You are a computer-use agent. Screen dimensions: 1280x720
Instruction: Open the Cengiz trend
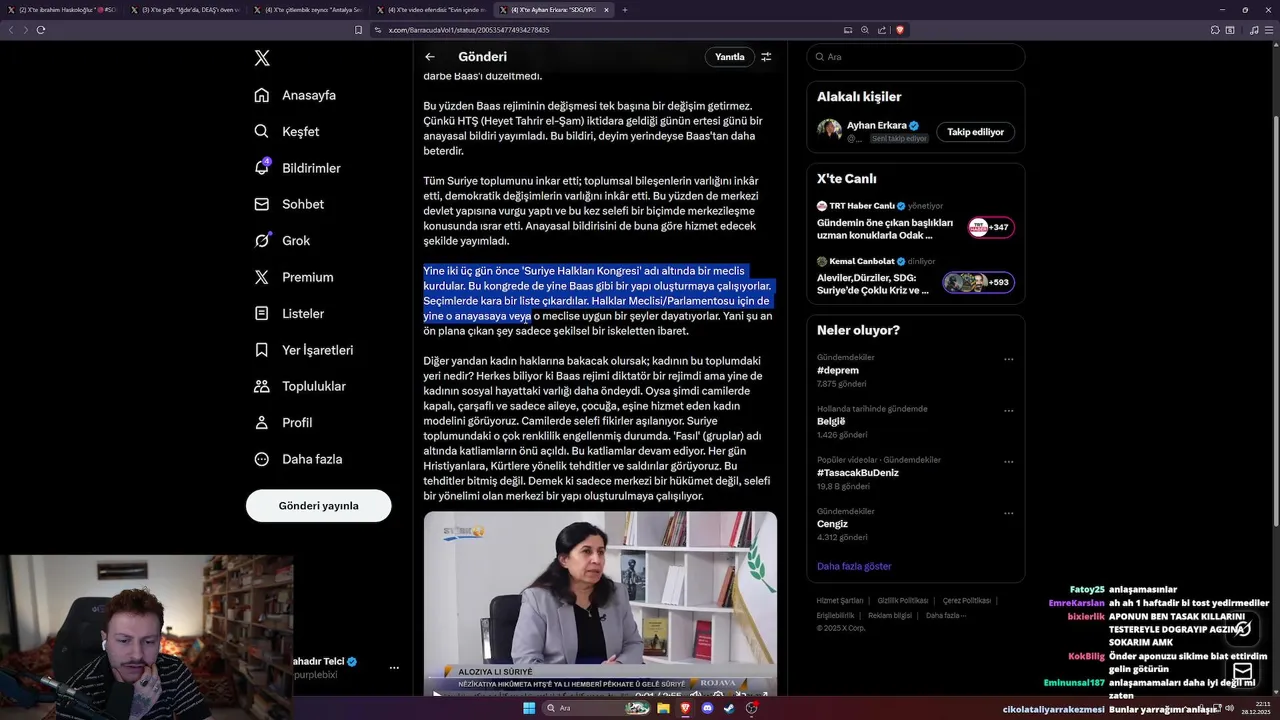click(x=832, y=523)
